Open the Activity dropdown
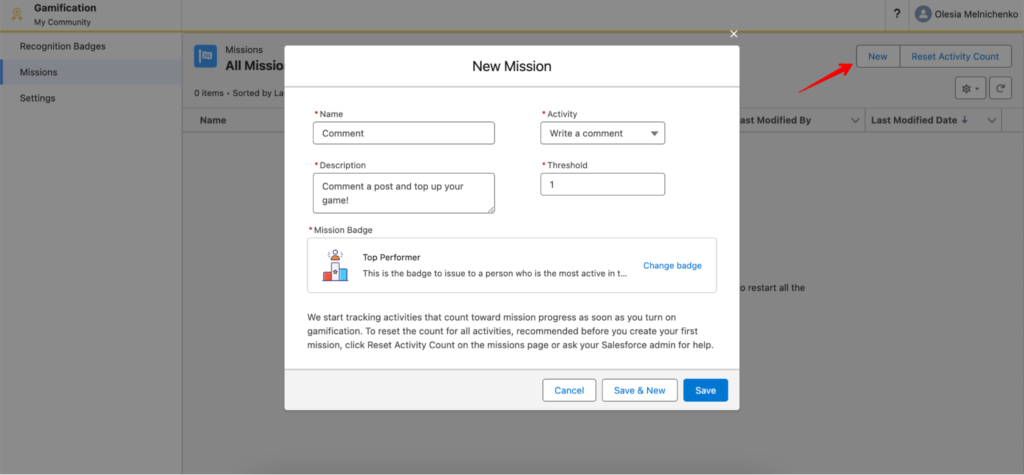Viewport: 1024px width, 475px height. 602,133
